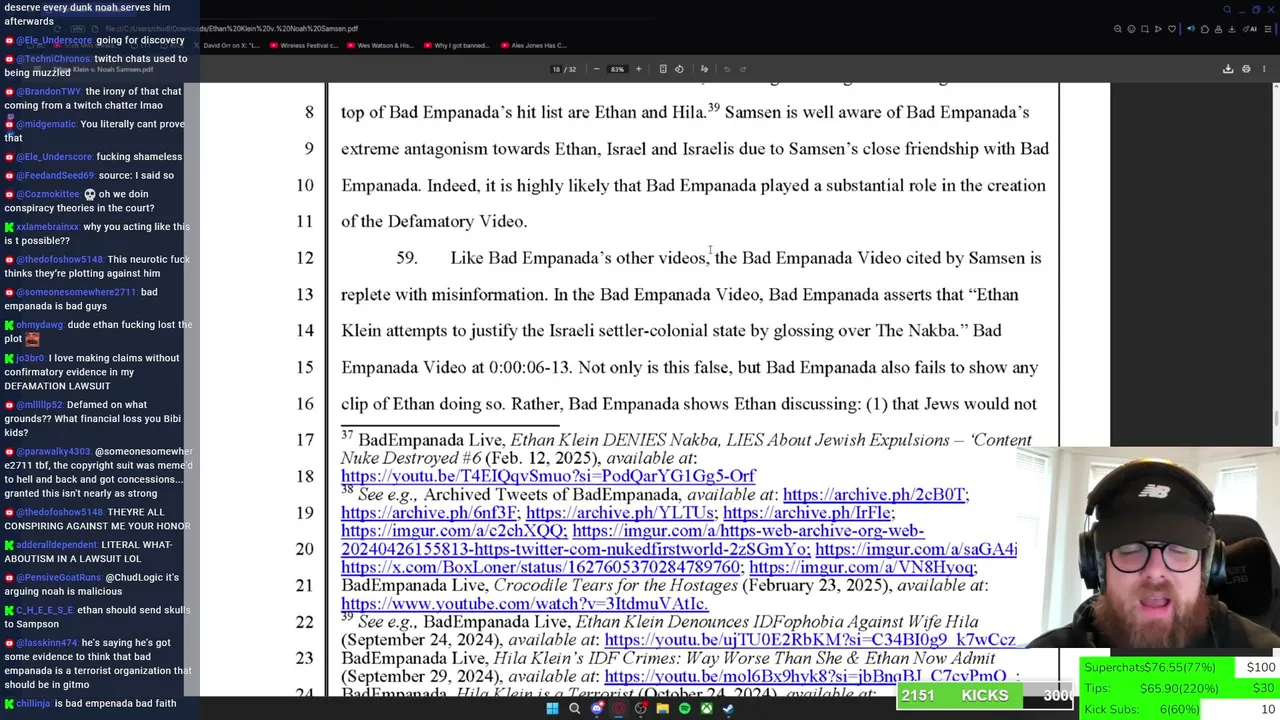Click the browser tab search magnifier
Viewport: 1280px width, 720px height.
1227,9
